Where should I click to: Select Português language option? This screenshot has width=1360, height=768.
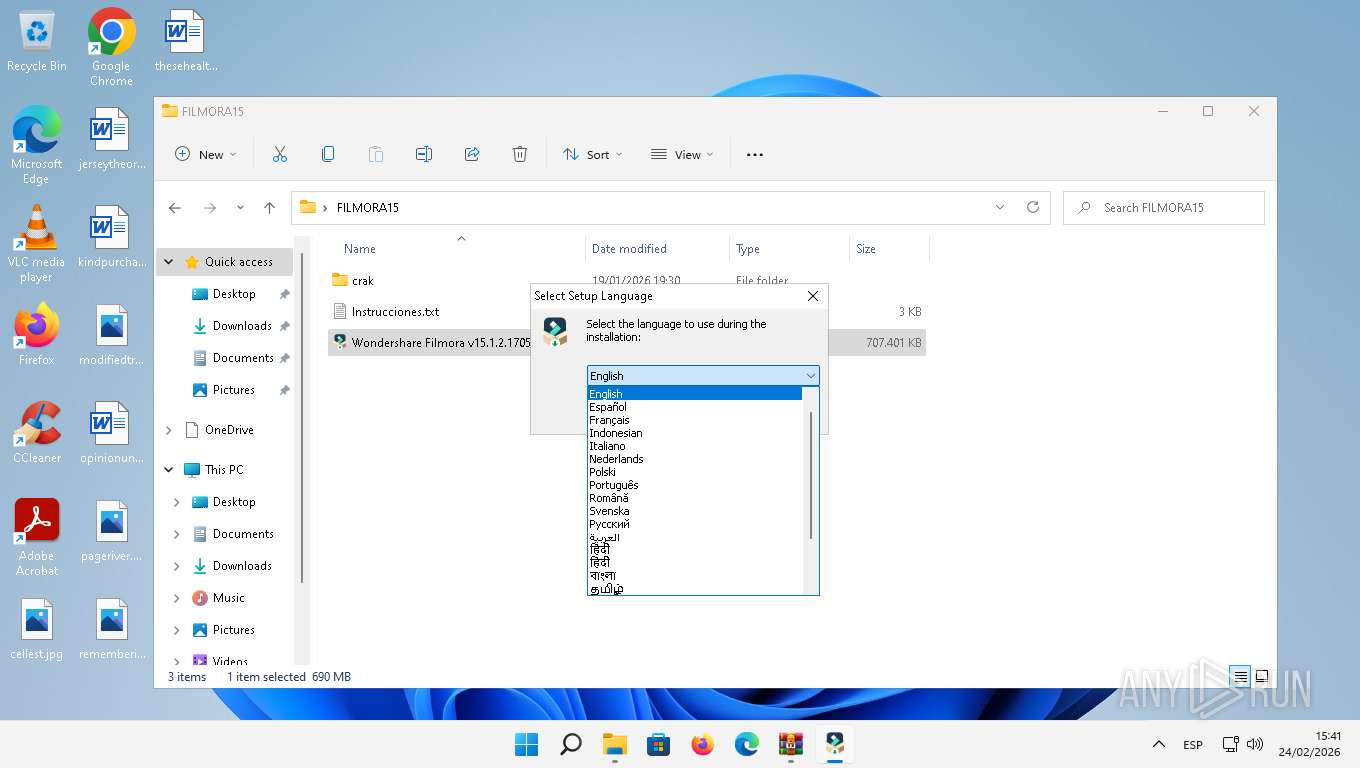coord(695,485)
